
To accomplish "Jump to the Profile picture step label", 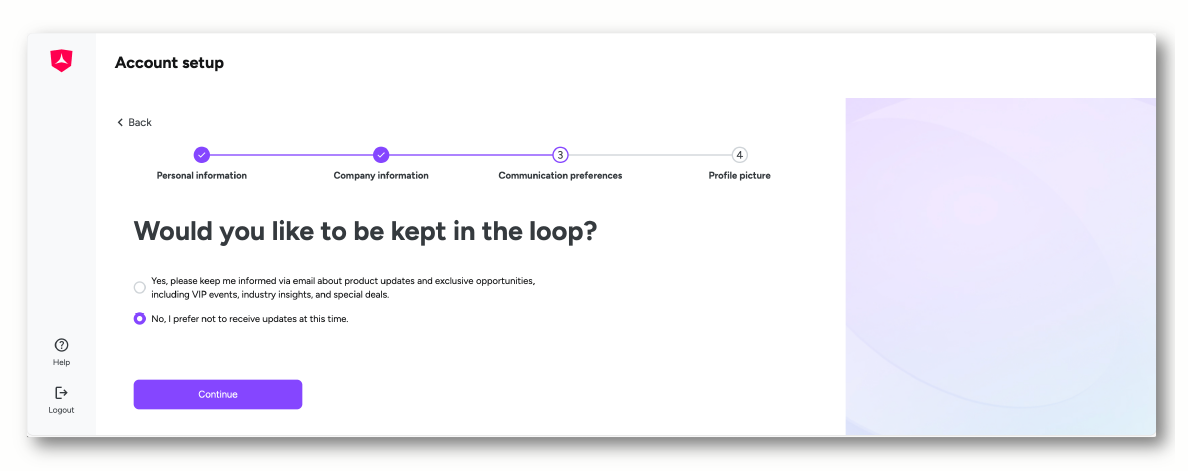I will [739, 176].
